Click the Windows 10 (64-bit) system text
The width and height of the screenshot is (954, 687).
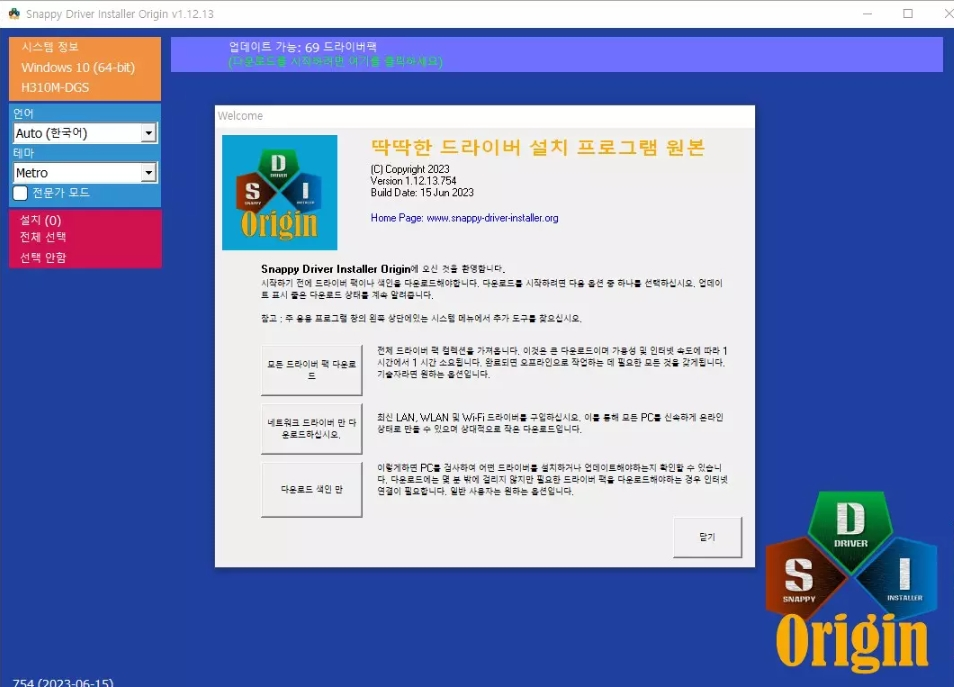pos(78,68)
